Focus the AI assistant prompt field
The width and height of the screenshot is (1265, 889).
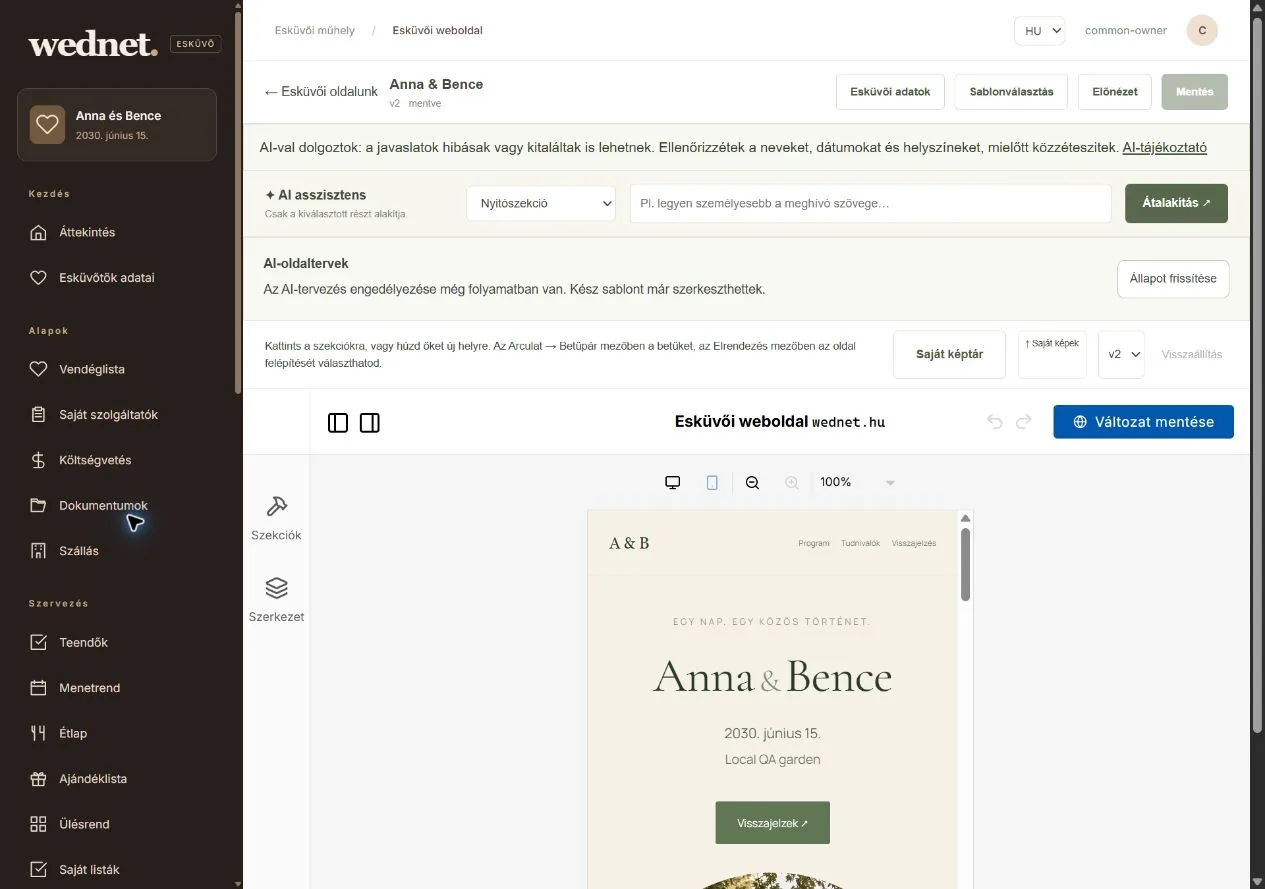[x=870, y=203]
